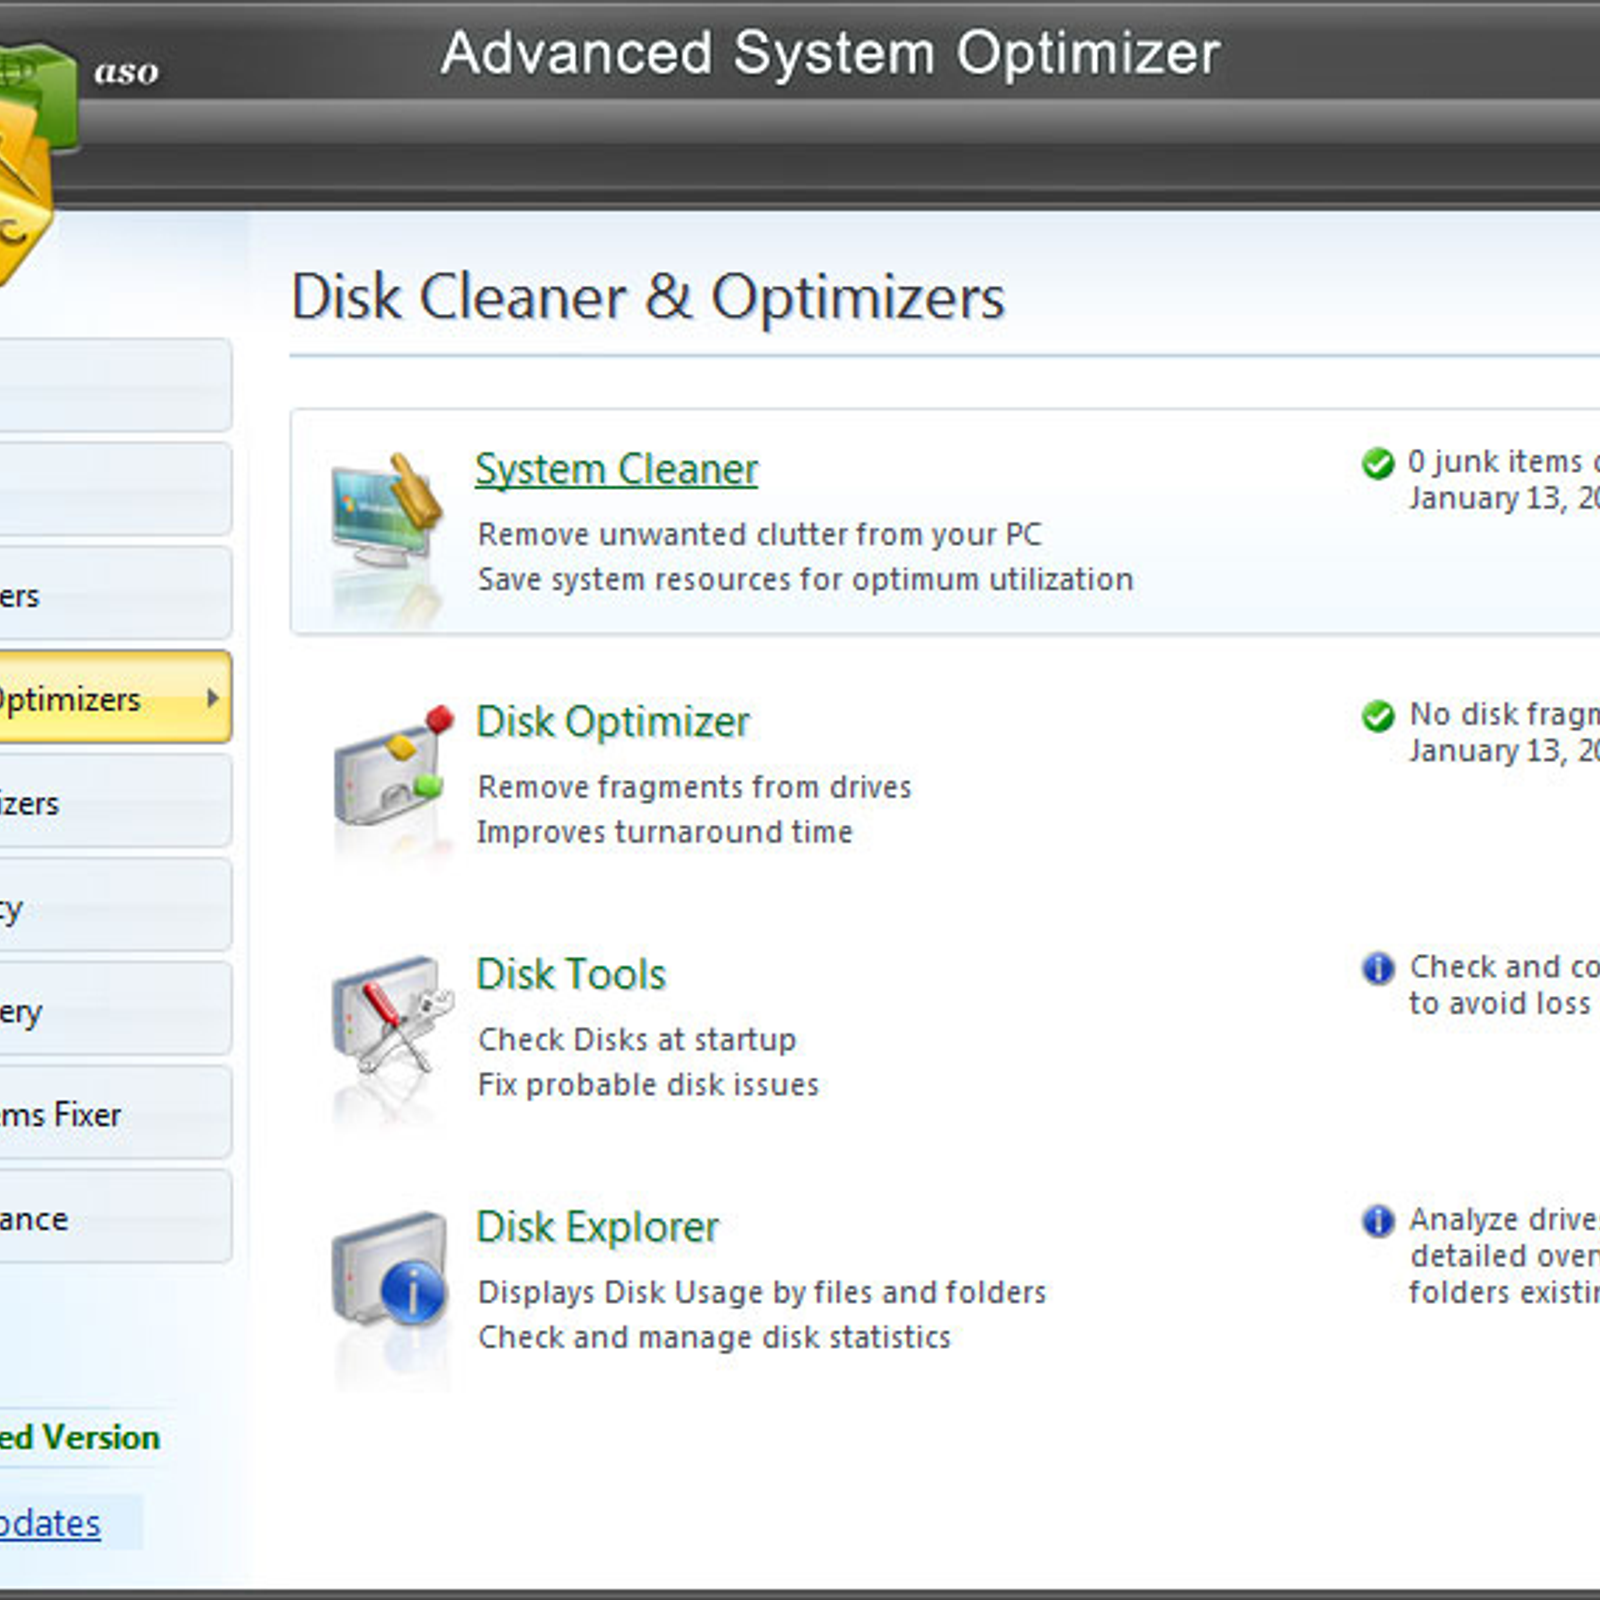Click 'Remove fragments from drives' text
The image size is (1600, 1600).
[694, 787]
